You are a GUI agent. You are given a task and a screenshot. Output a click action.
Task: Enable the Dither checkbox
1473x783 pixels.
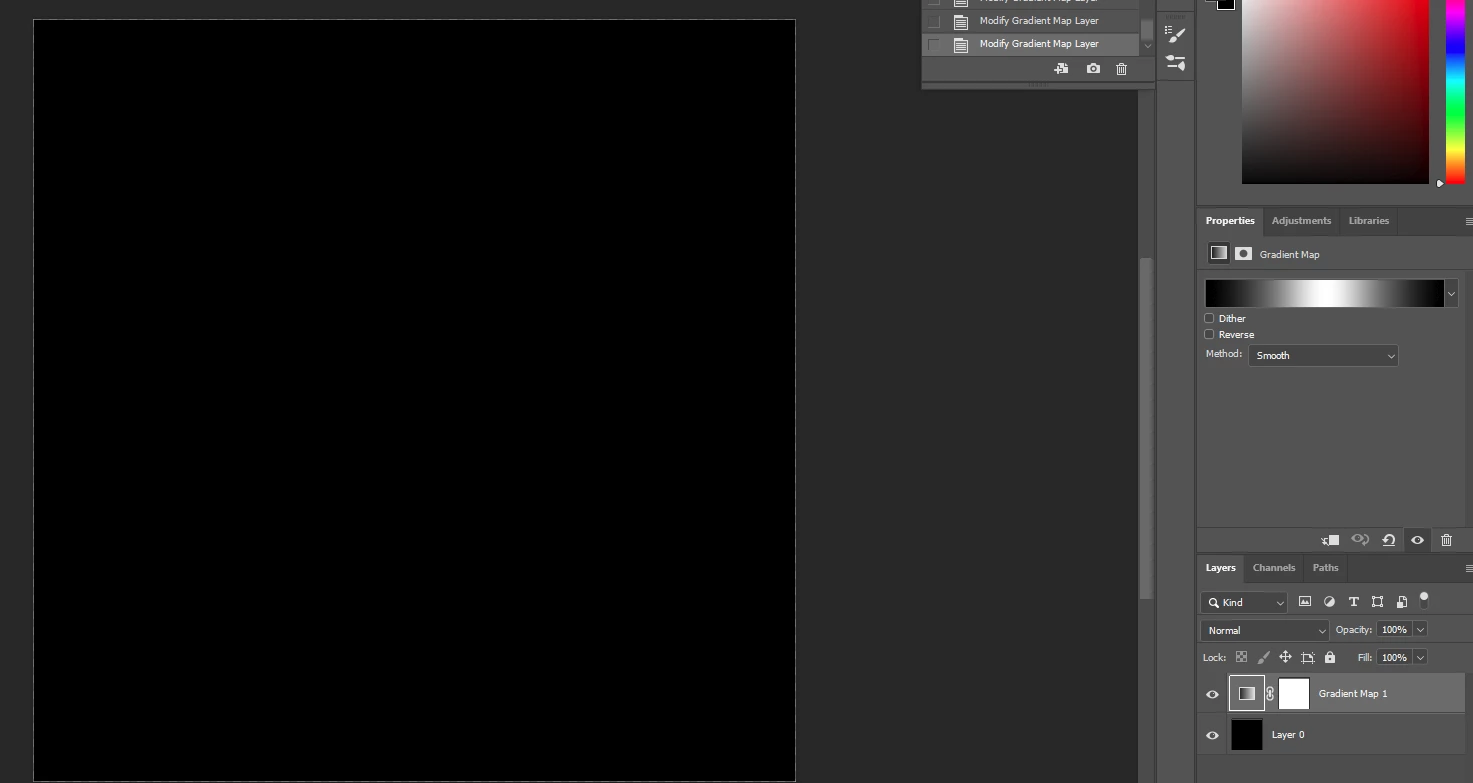[x=1209, y=318]
